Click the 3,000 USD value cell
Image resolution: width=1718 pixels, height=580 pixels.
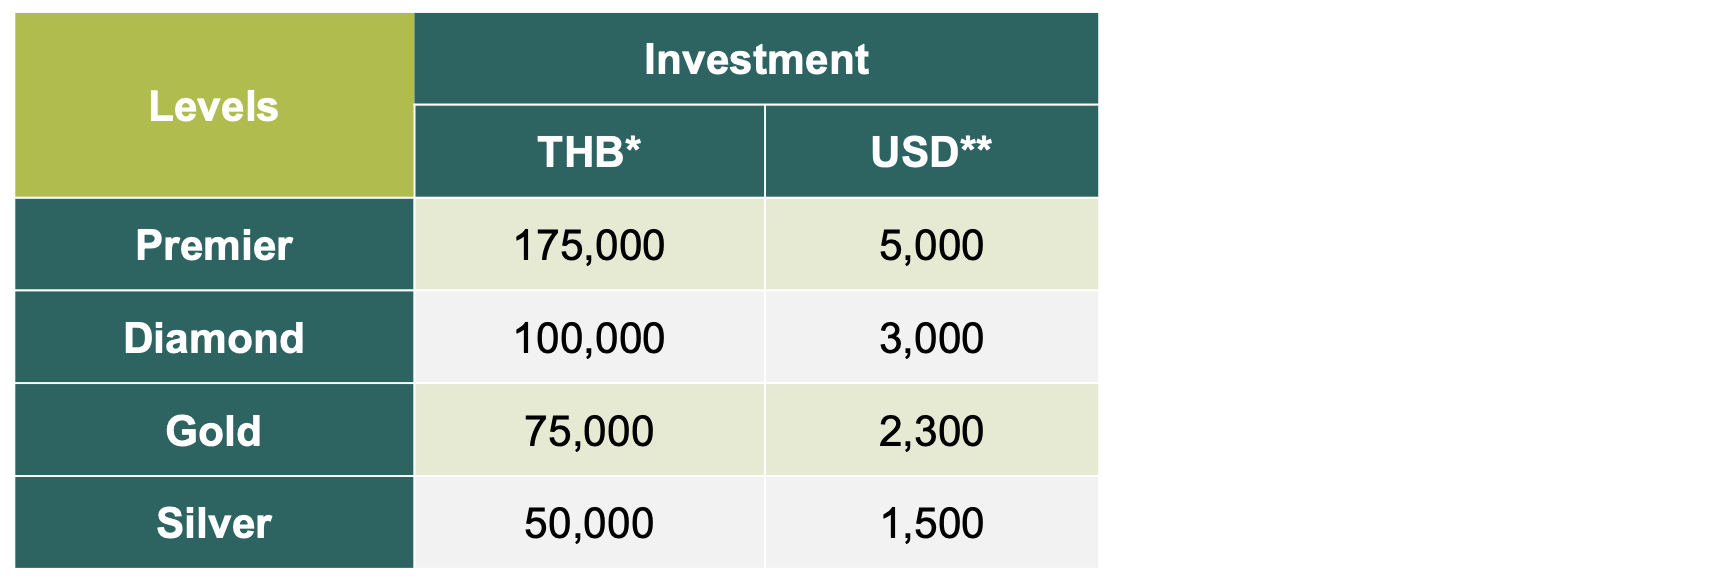pos(931,338)
